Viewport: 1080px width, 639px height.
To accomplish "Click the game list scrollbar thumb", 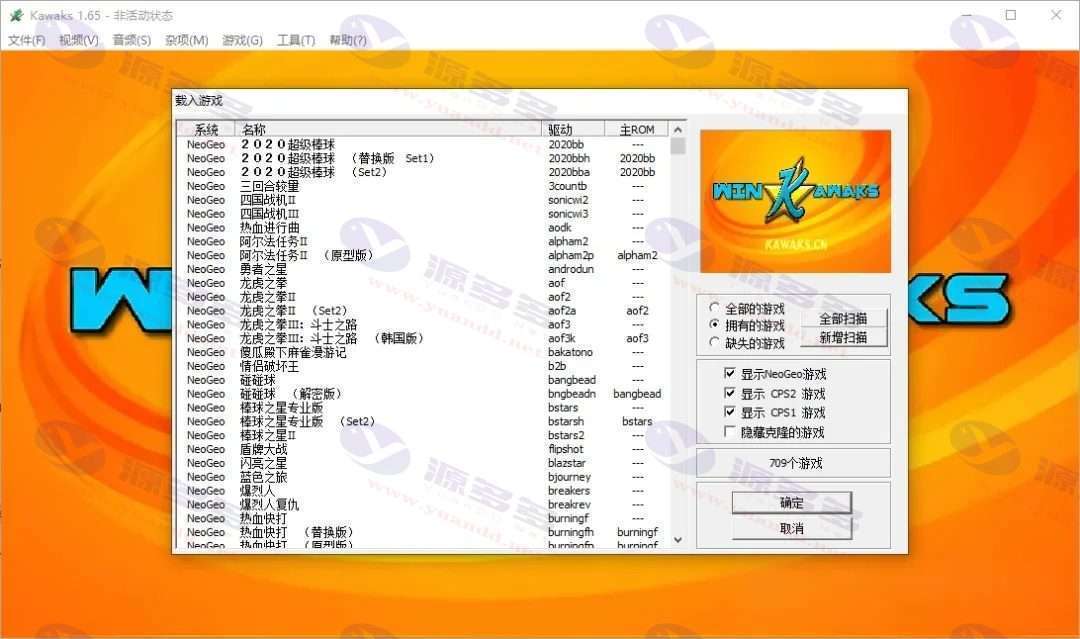I will point(678,146).
